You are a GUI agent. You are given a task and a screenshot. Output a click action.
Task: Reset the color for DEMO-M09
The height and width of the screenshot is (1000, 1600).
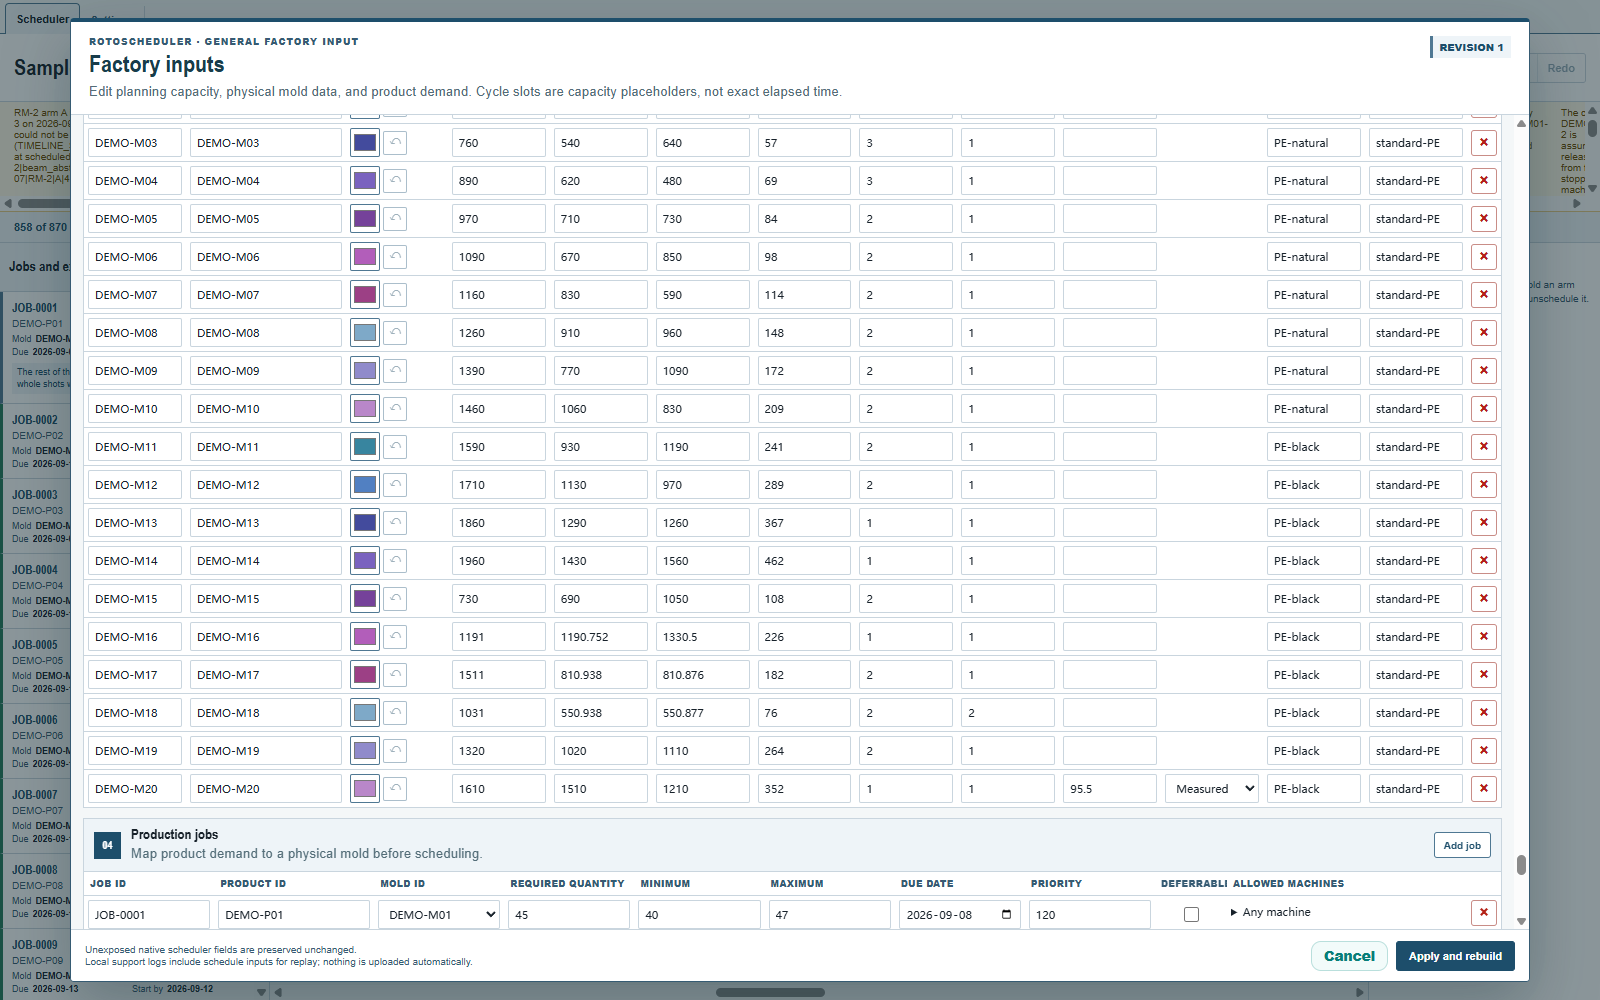click(395, 371)
